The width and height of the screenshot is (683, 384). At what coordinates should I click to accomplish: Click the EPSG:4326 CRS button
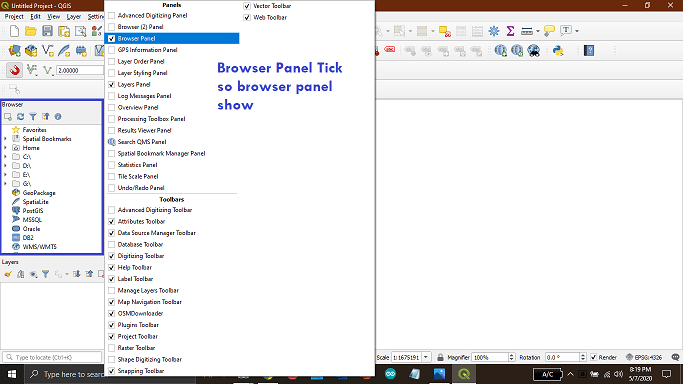pos(643,357)
